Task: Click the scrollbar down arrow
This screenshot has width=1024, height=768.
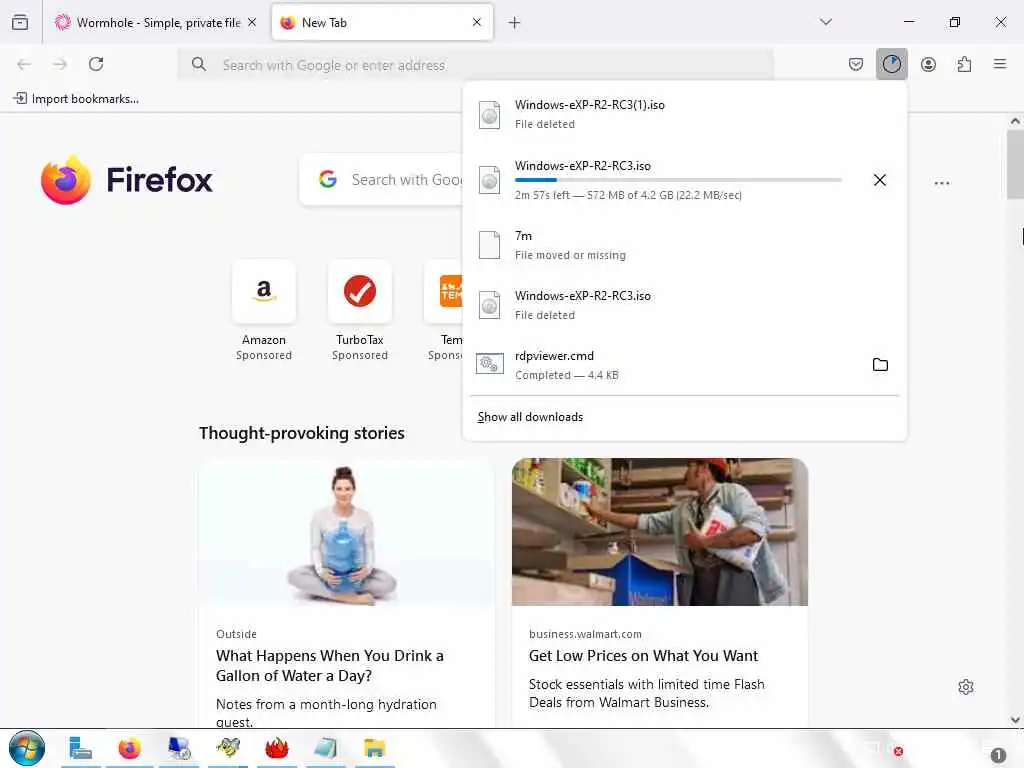Action: point(1015,720)
